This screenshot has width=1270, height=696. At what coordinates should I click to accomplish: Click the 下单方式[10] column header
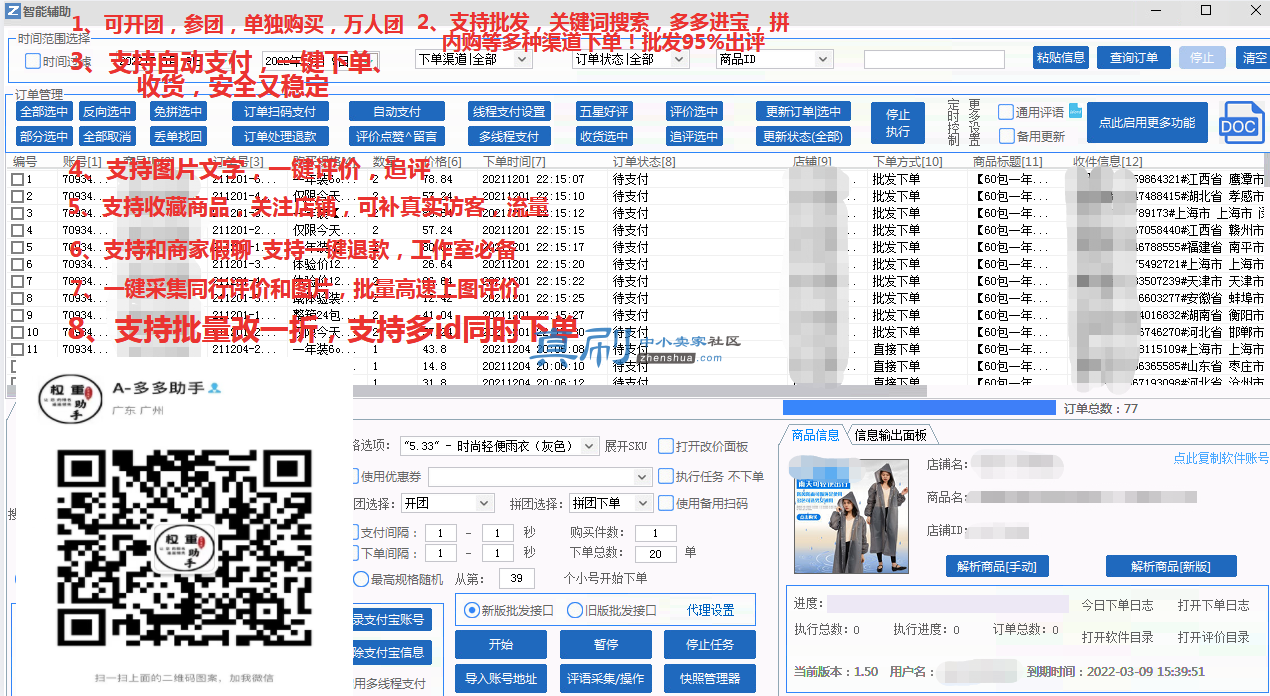[907, 161]
